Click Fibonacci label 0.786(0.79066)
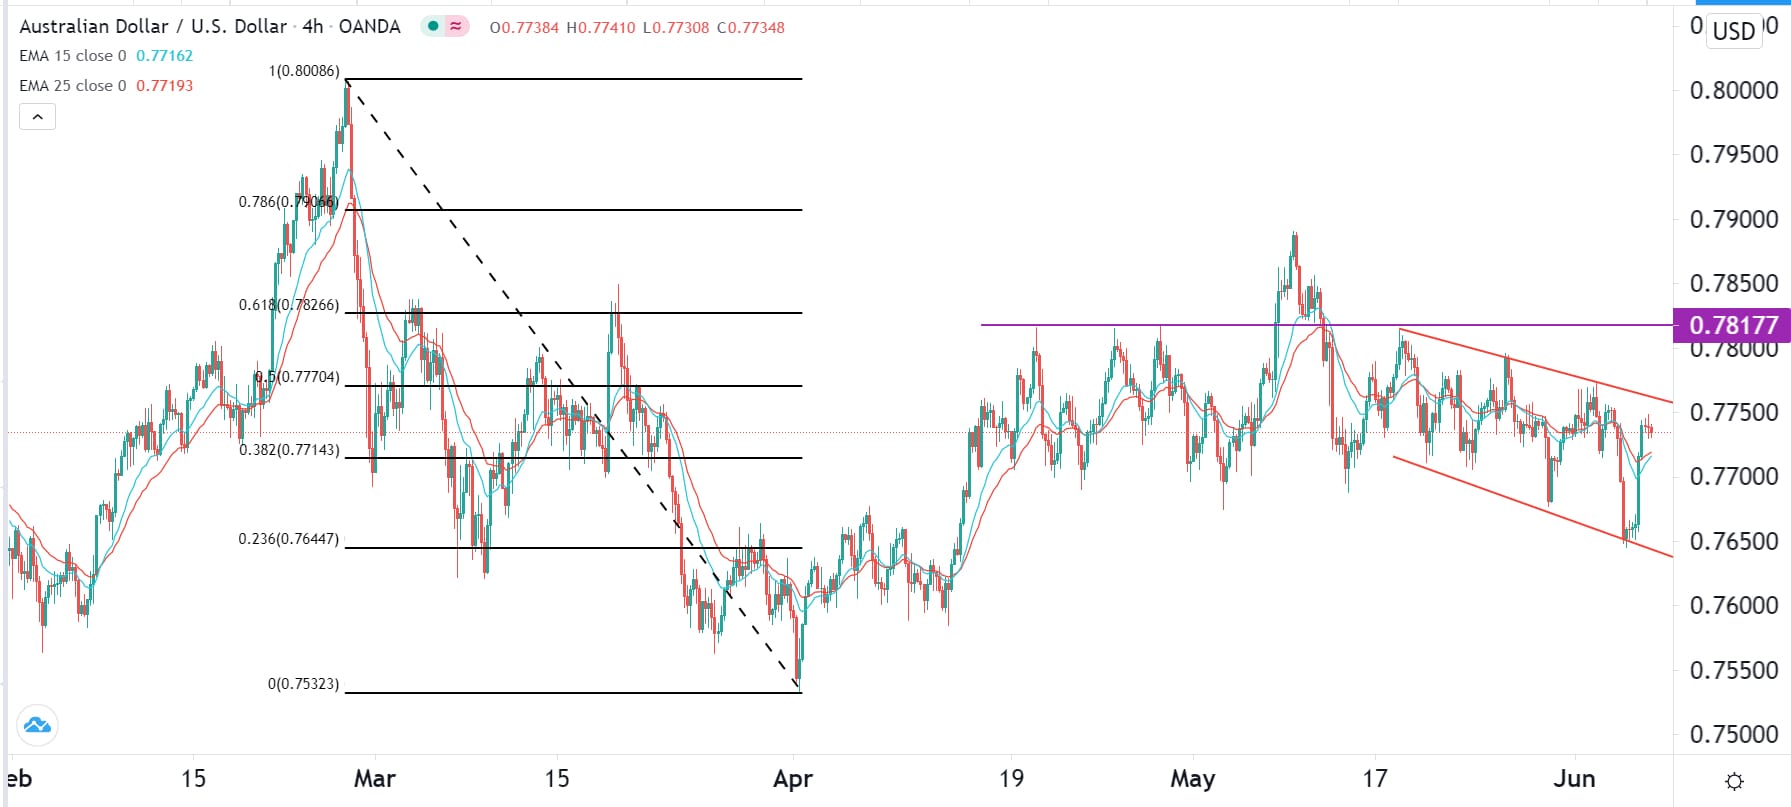 [x=288, y=202]
